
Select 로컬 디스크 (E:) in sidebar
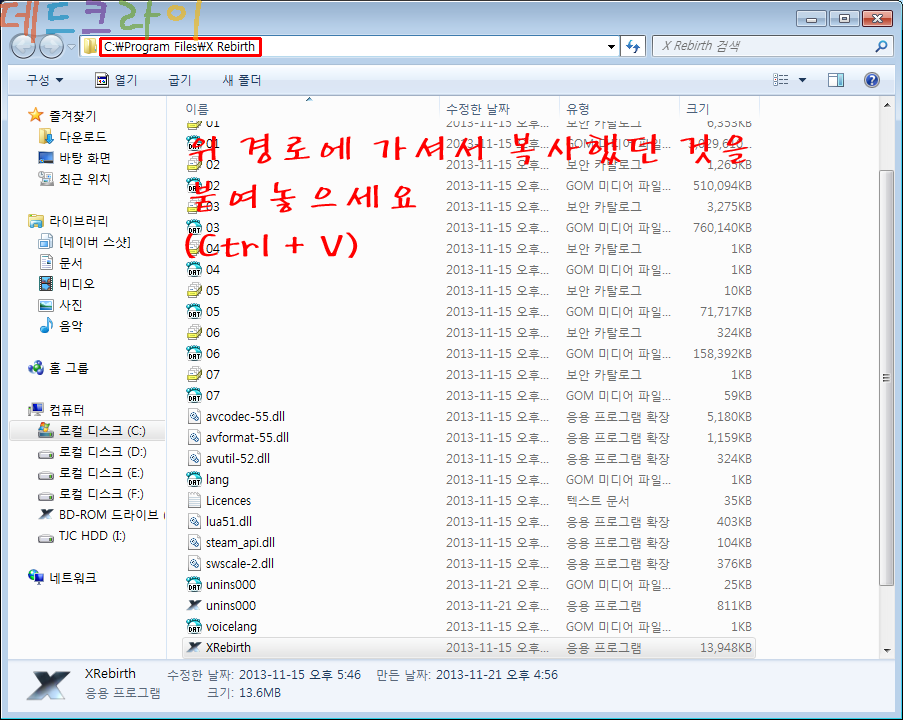[x=101, y=473]
